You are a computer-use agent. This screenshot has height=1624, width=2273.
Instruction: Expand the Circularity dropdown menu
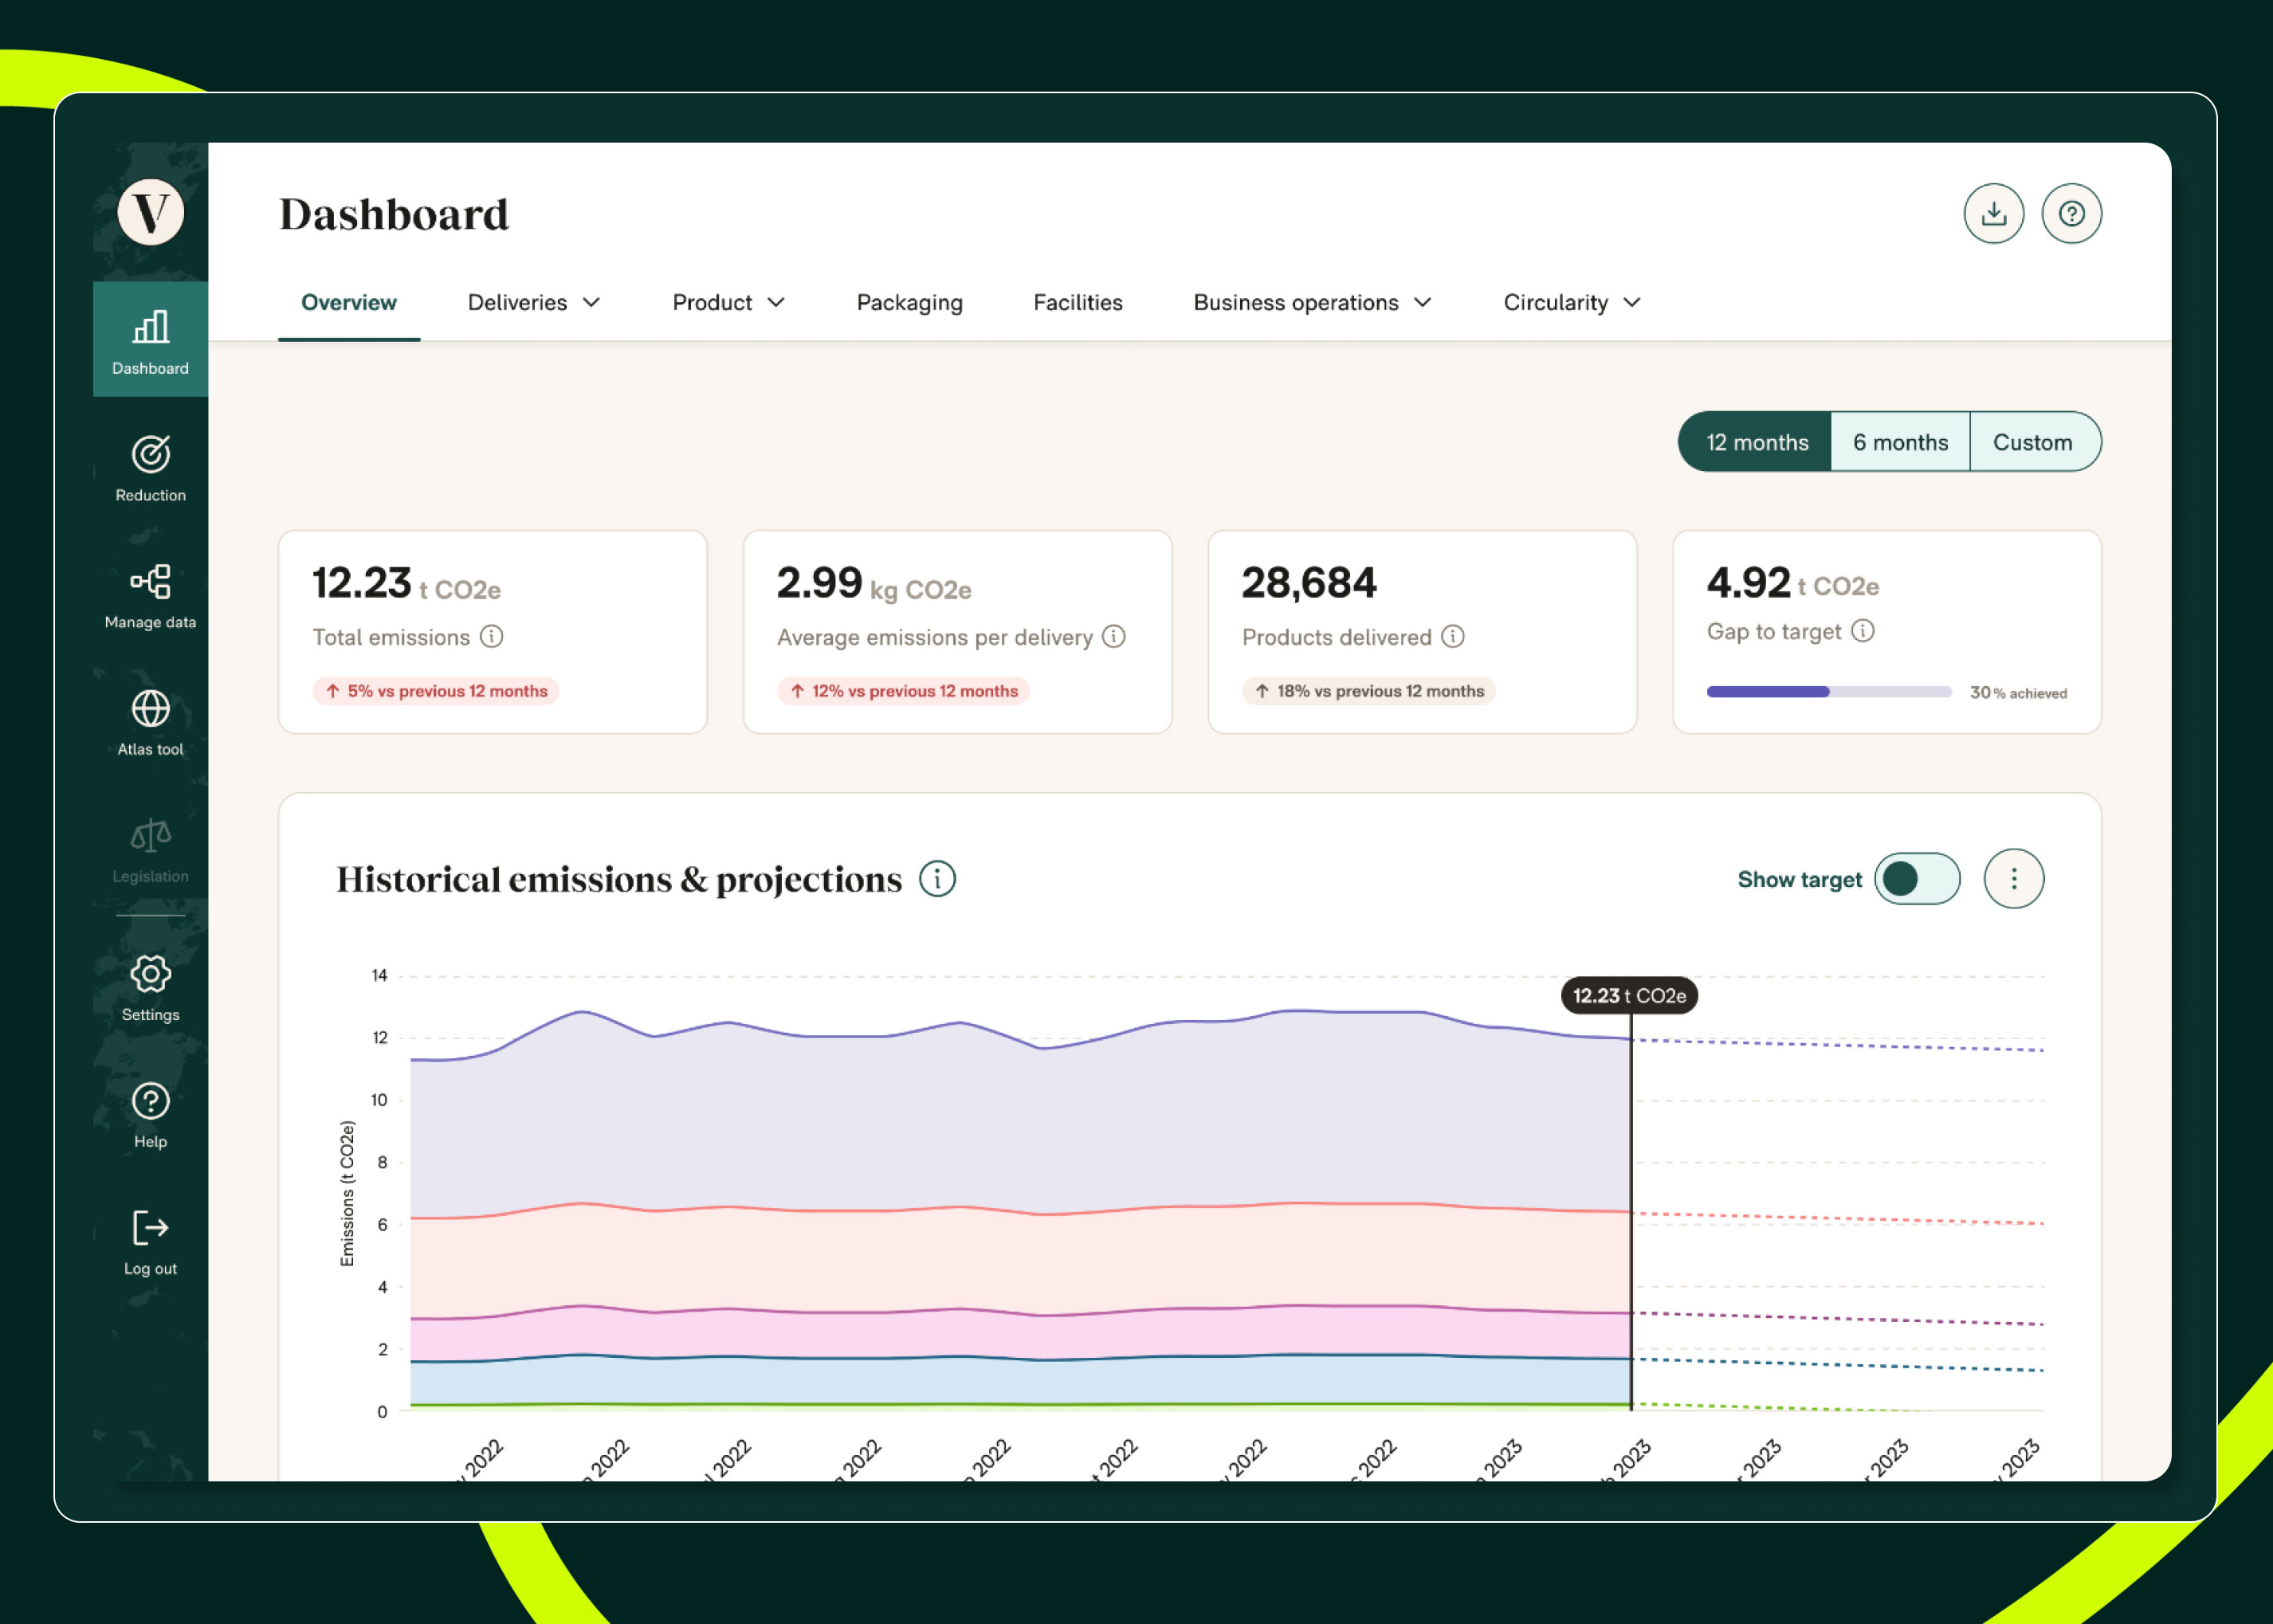pyautogui.click(x=1570, y=302)
